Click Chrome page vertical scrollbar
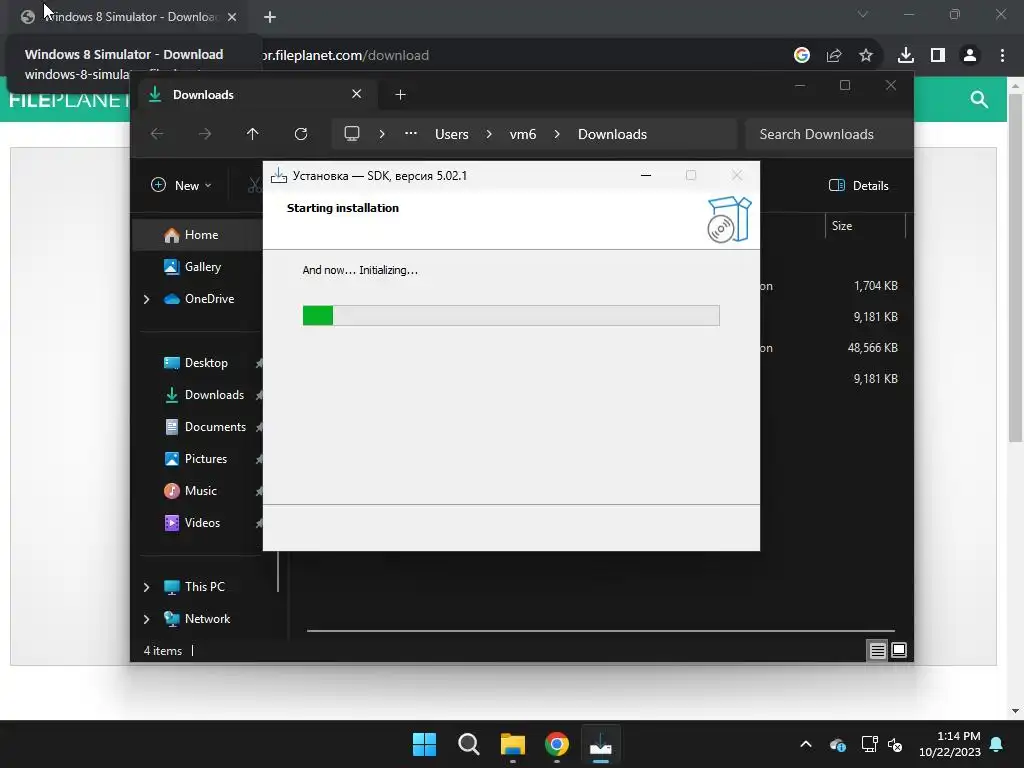The height and width of the screenshot is (768, 1024). (x=1015, y=268)
